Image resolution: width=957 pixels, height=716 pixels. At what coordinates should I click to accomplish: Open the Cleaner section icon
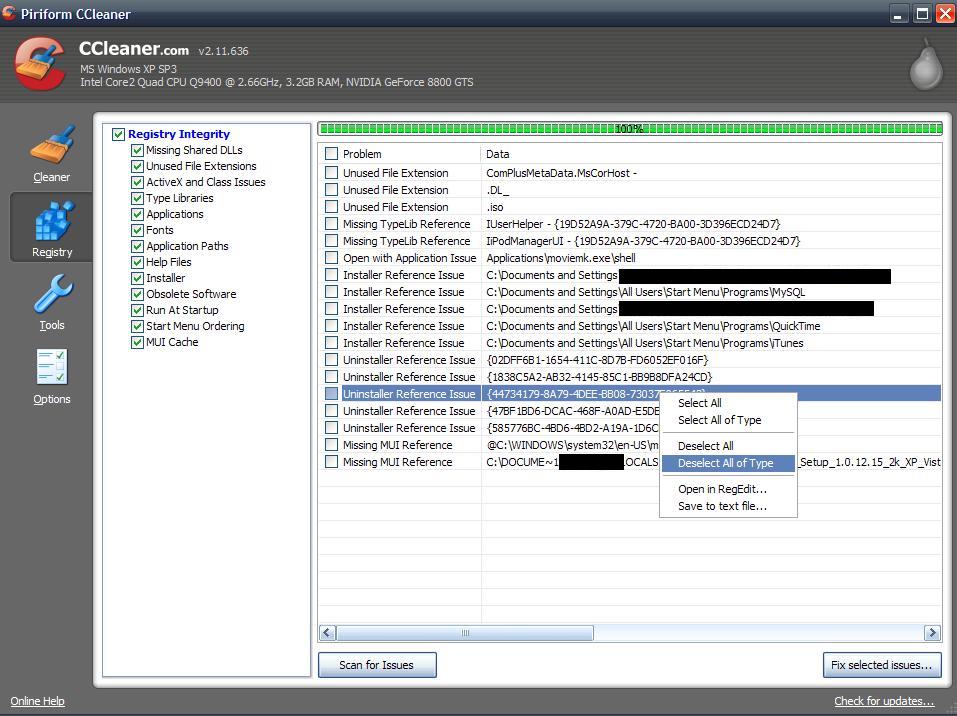pos(52,145)
